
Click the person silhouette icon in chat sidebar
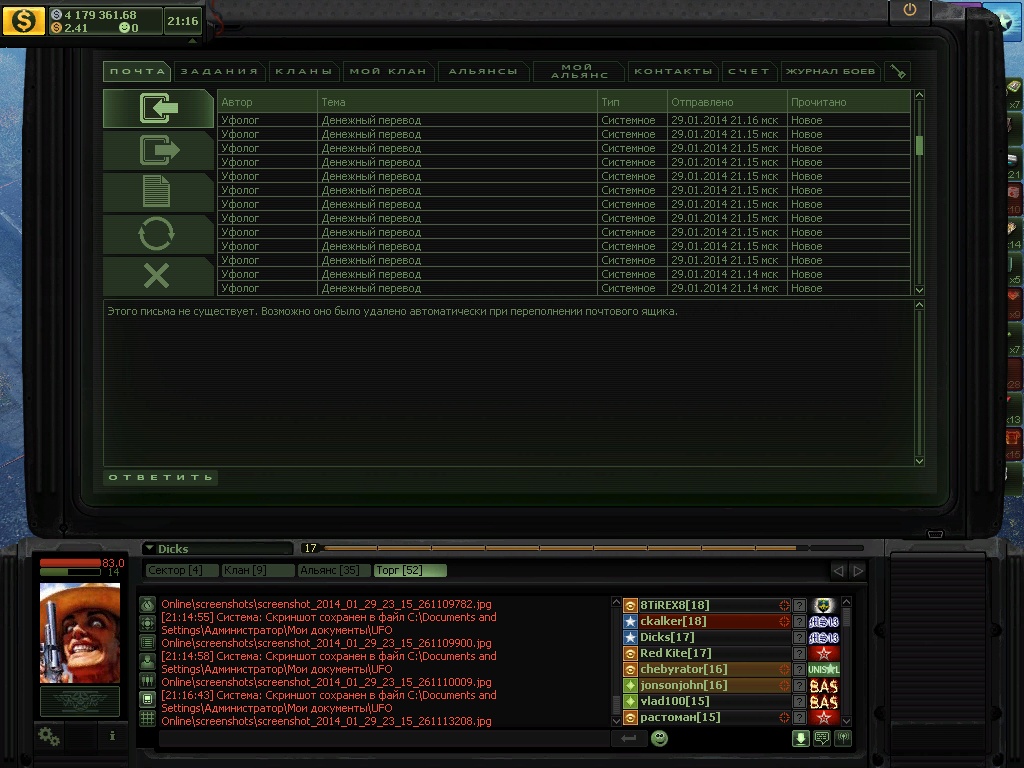tap(148, 662)
